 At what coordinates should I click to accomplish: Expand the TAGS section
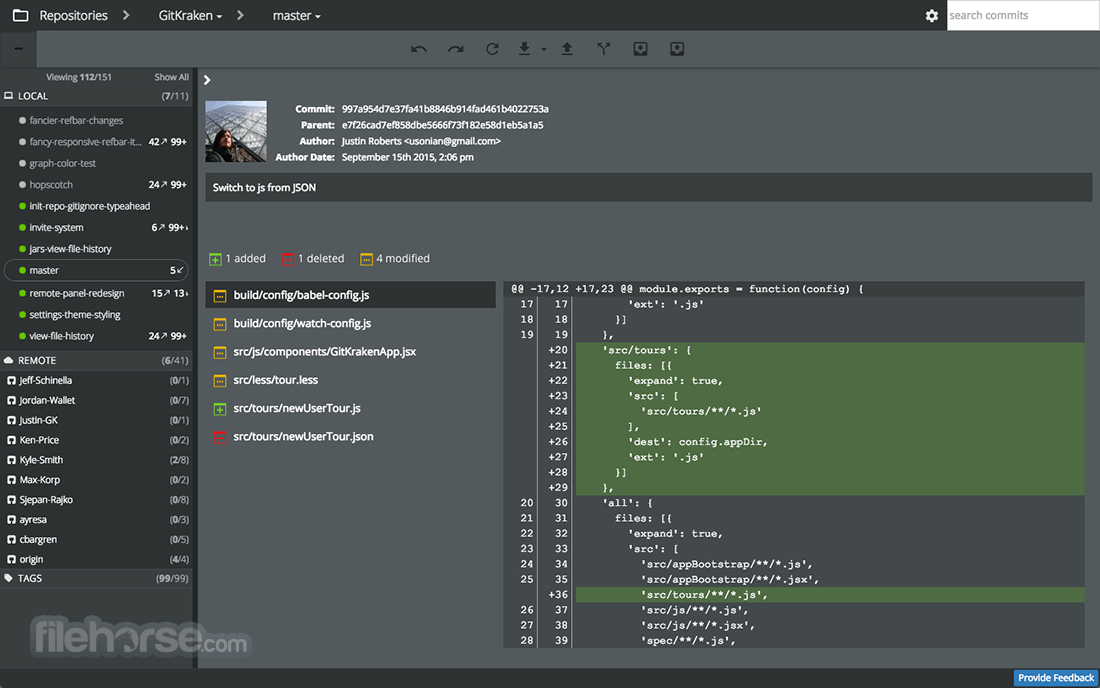point(96,579)
